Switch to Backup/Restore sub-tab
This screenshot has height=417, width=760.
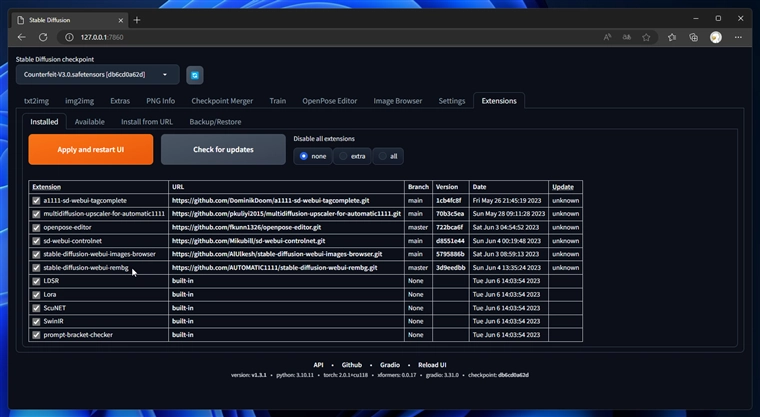point(215,122)
